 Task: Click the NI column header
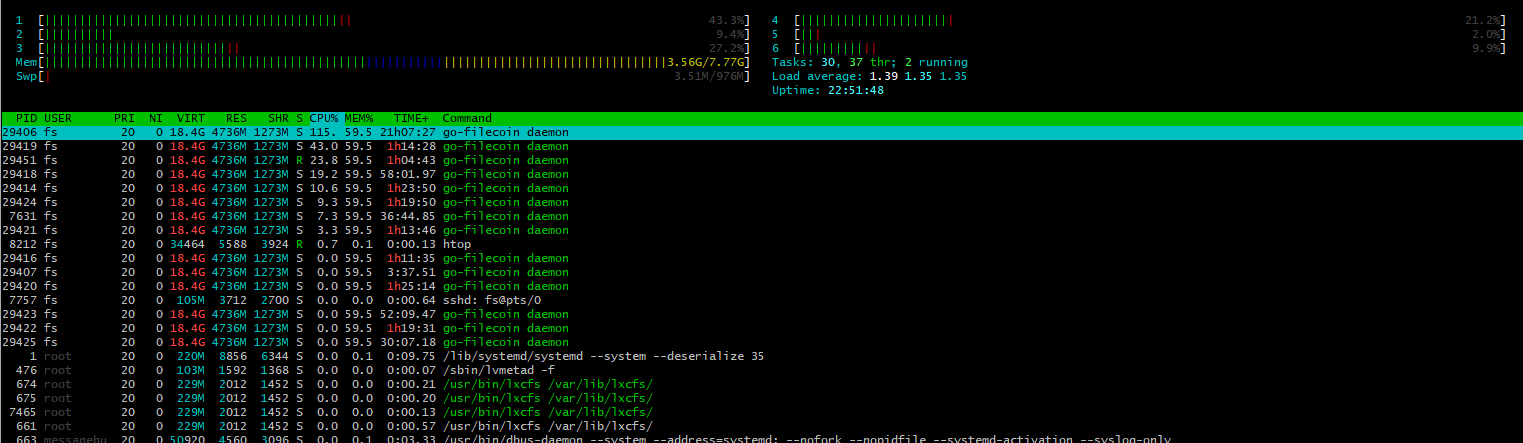pos(156,118)
